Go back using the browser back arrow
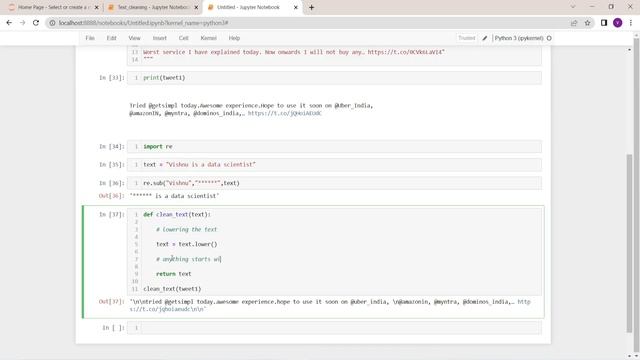This screenshot has width=640, height=360. pyautogui.click(x=9, y=23)
